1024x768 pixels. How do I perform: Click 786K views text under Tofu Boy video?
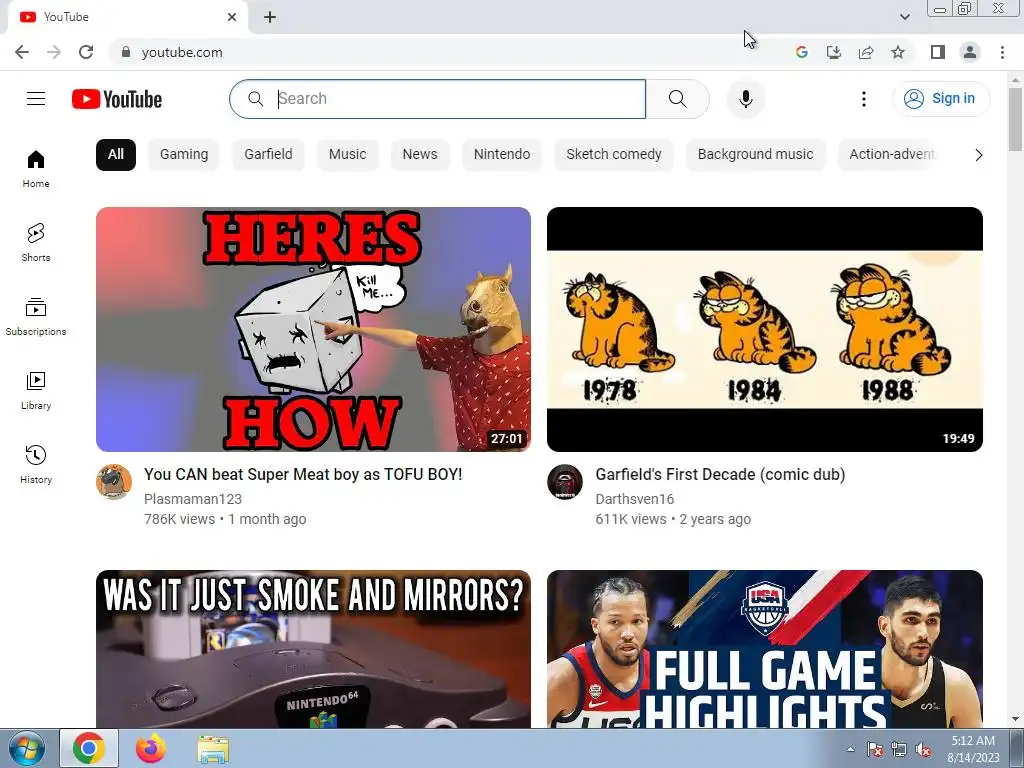tap(179, 519)
